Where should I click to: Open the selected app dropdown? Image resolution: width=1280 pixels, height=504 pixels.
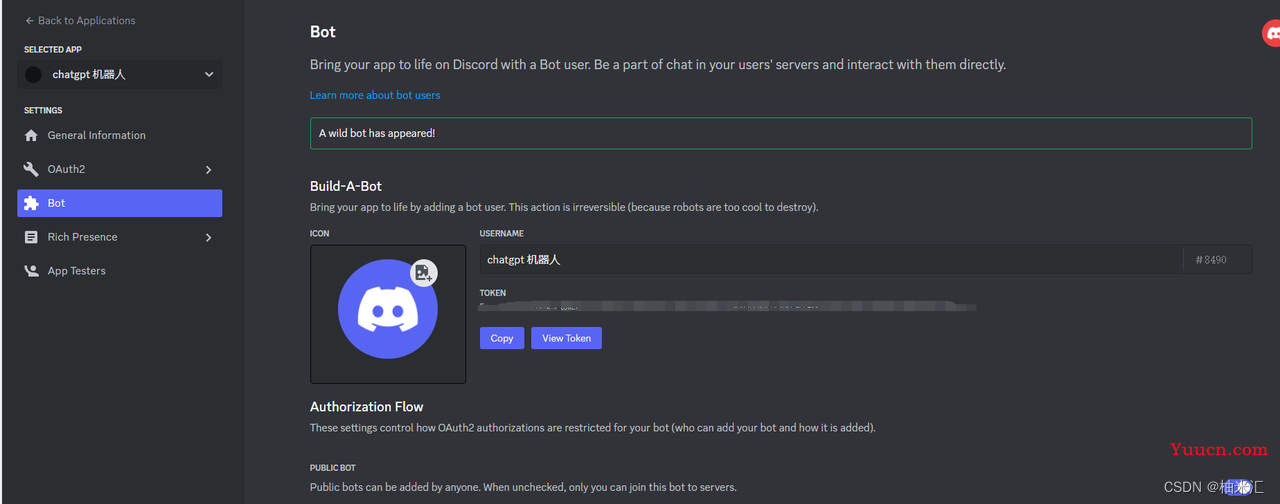click(120, 74)
